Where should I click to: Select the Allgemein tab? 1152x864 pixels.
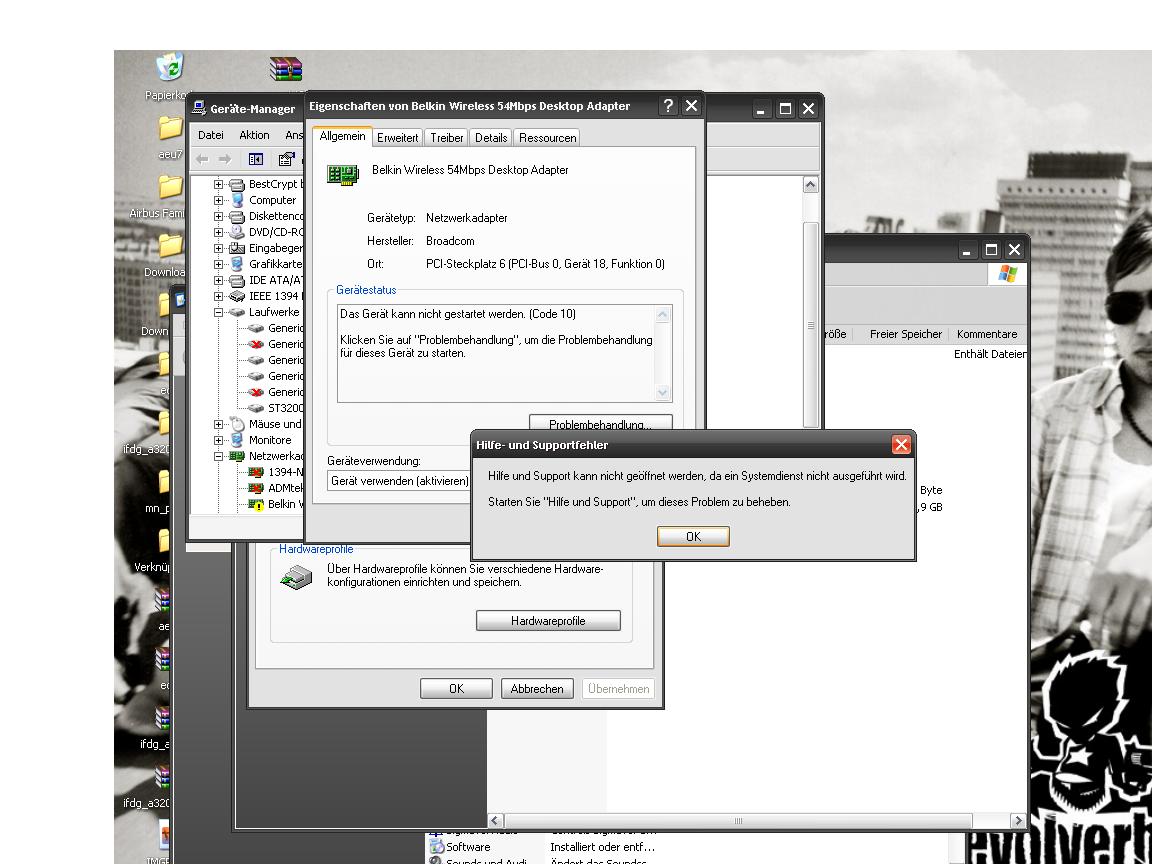(342, 136)
